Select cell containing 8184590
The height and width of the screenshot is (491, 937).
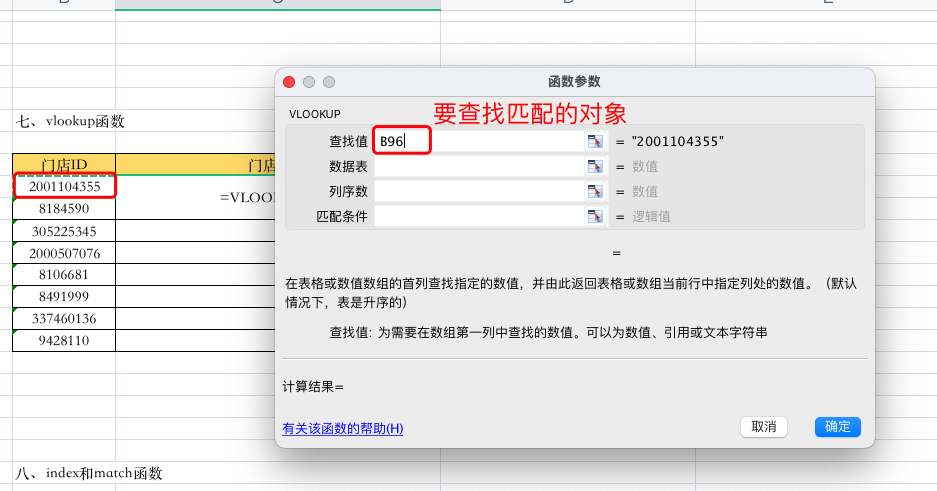click(x=64, y=208)
